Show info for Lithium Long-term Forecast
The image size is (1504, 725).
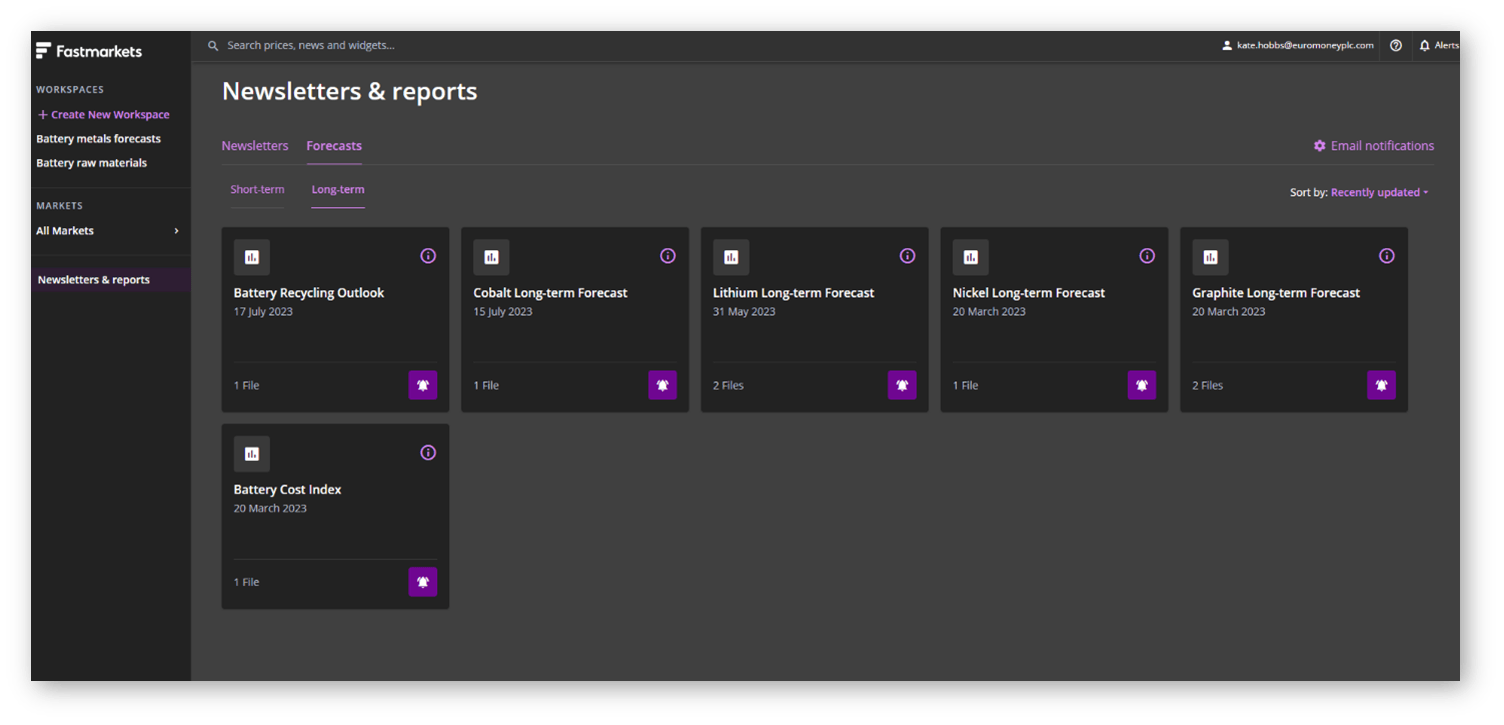point(907,256)
